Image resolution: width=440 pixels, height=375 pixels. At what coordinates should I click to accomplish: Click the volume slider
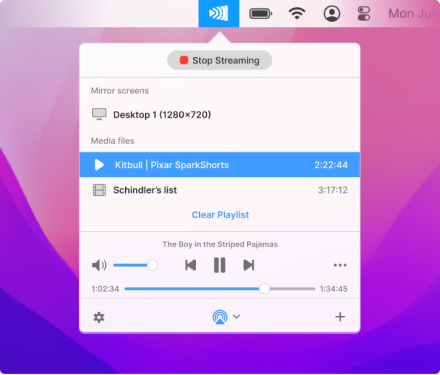click(135, 265)
